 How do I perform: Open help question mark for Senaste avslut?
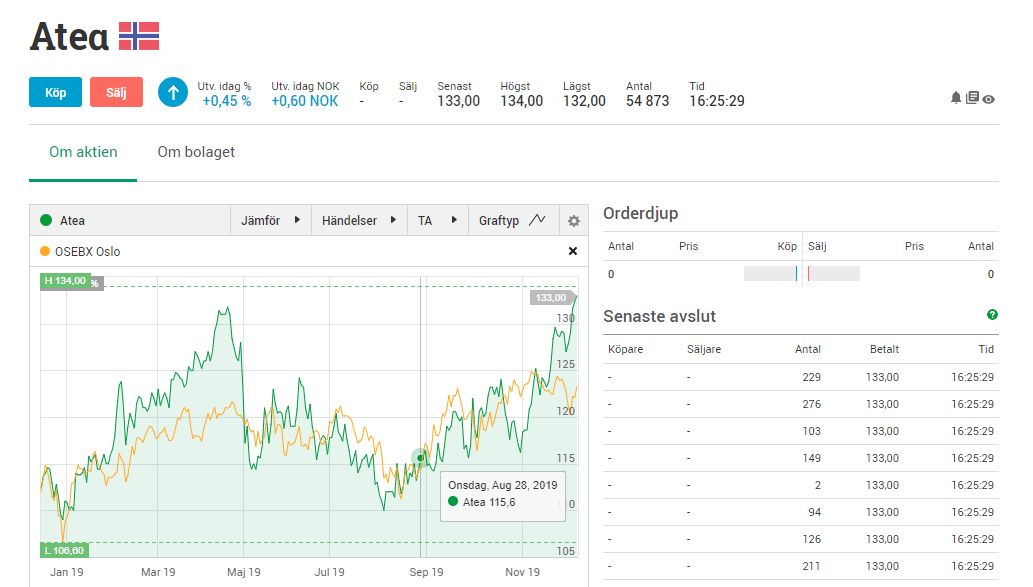(x=992, y=315)
